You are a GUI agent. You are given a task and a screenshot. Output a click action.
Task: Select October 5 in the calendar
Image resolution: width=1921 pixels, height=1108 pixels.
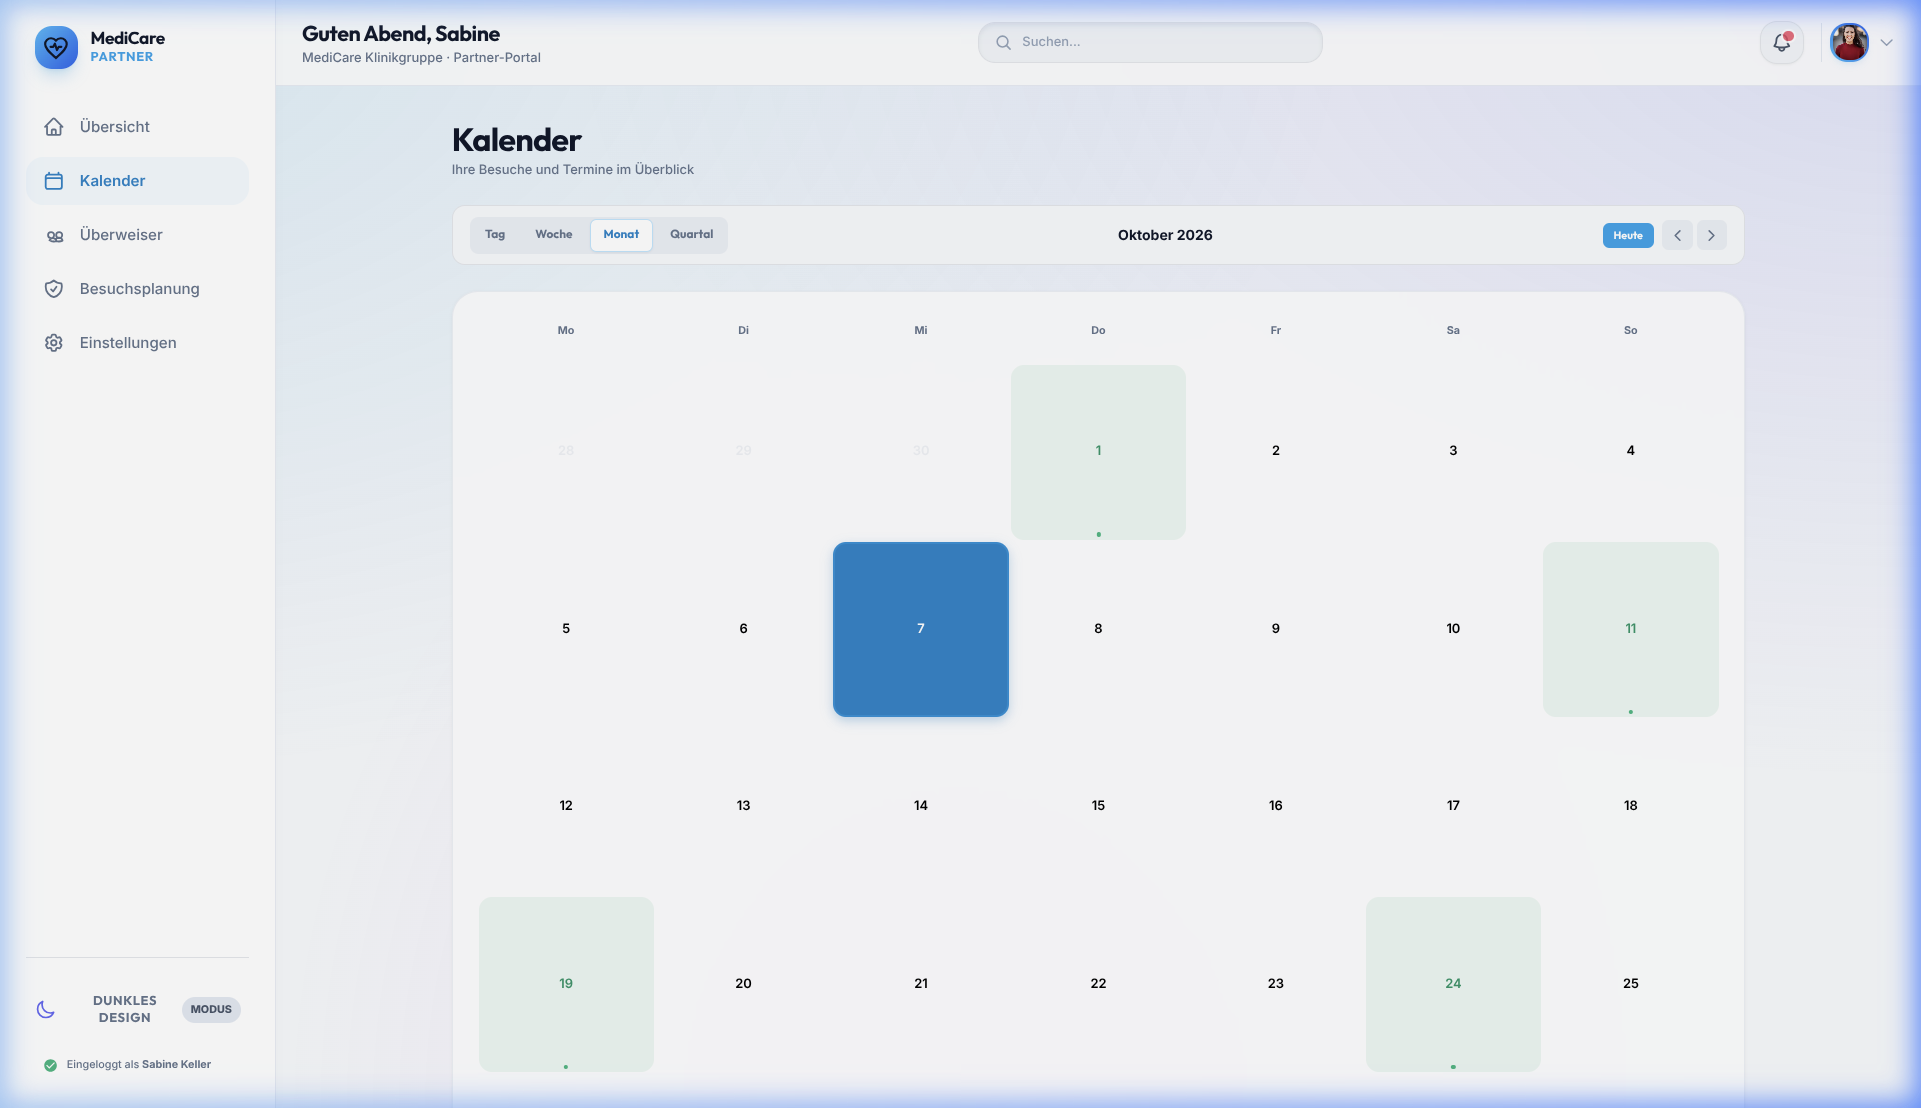point(566,629)
